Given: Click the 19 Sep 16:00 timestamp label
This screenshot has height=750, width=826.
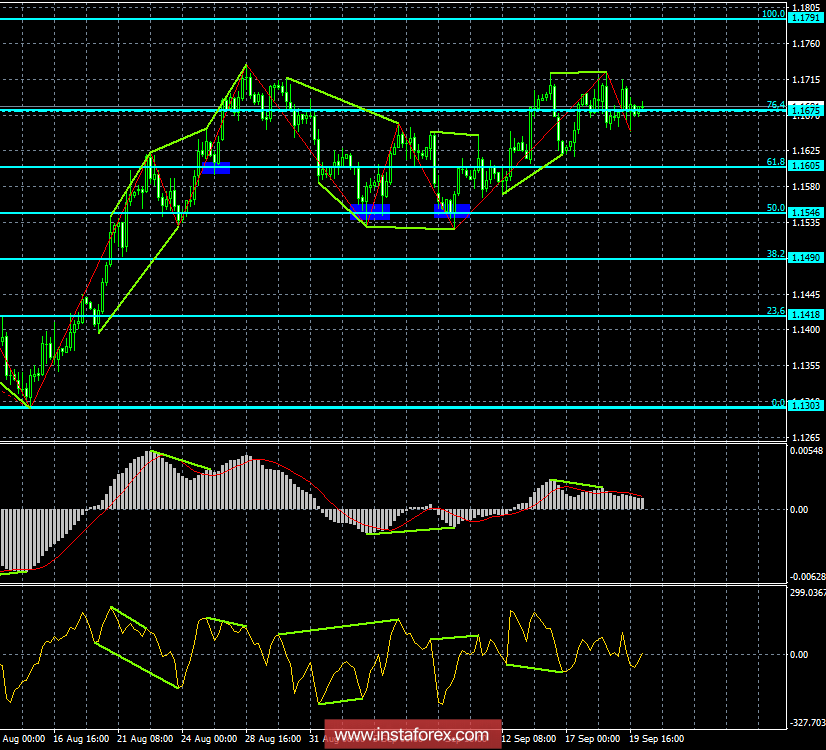Looking at the screenshot, I should pos(658,738).
